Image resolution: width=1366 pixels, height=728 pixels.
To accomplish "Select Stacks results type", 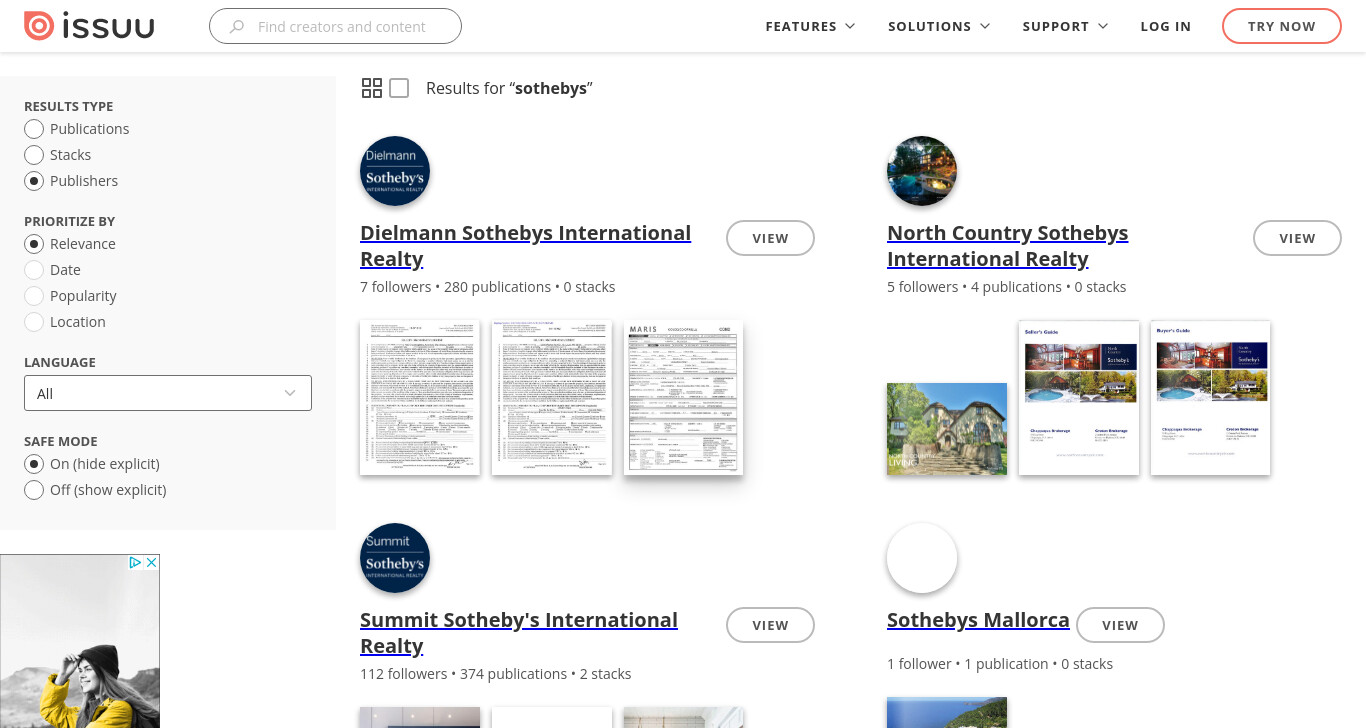I will (x=34, y=155).
